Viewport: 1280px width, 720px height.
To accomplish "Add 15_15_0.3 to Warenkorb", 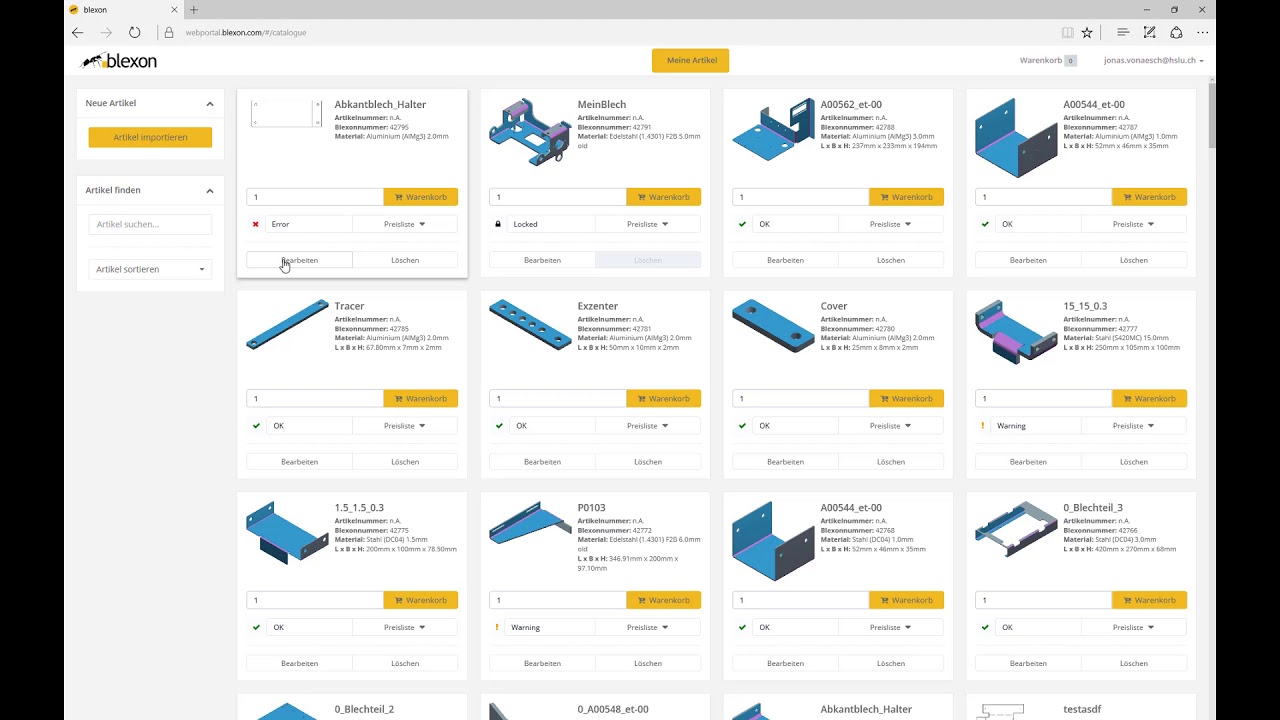I will click(1149, 399).
